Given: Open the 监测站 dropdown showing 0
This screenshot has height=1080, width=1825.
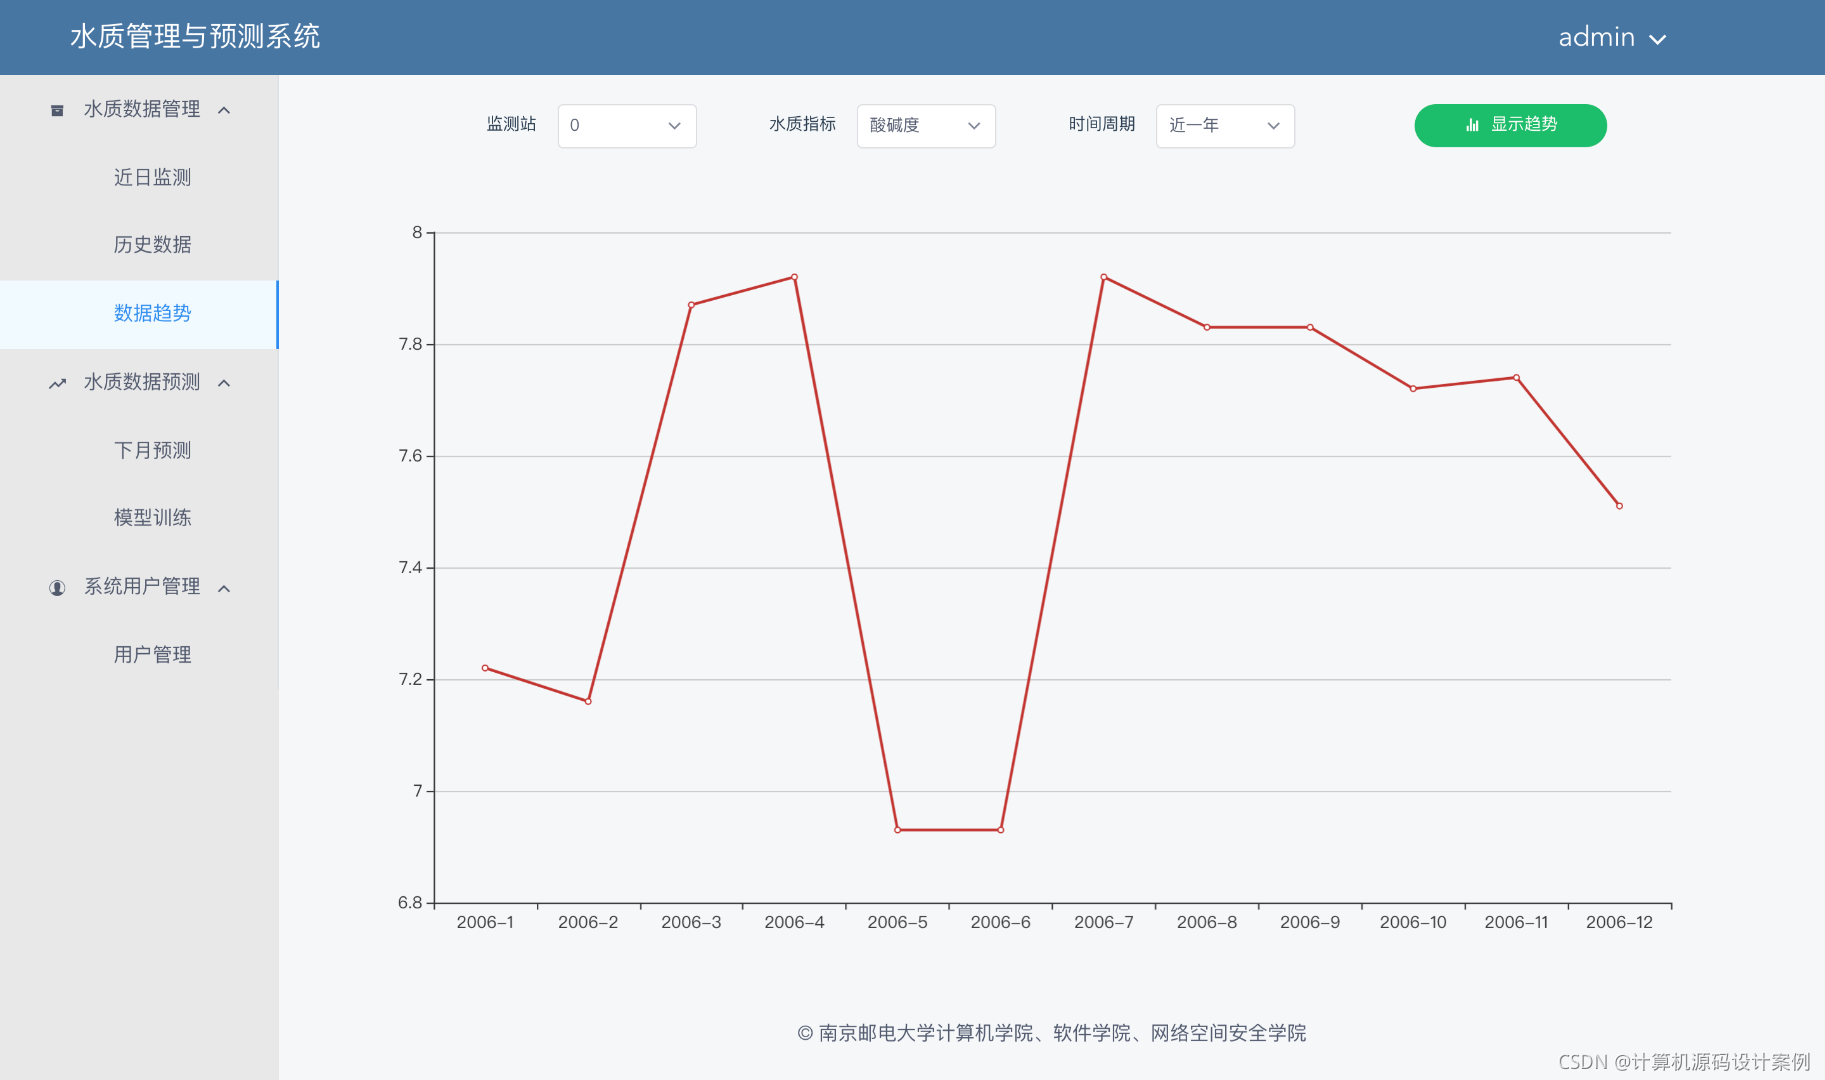Looking at the screenshot, I should pos(627,126).
